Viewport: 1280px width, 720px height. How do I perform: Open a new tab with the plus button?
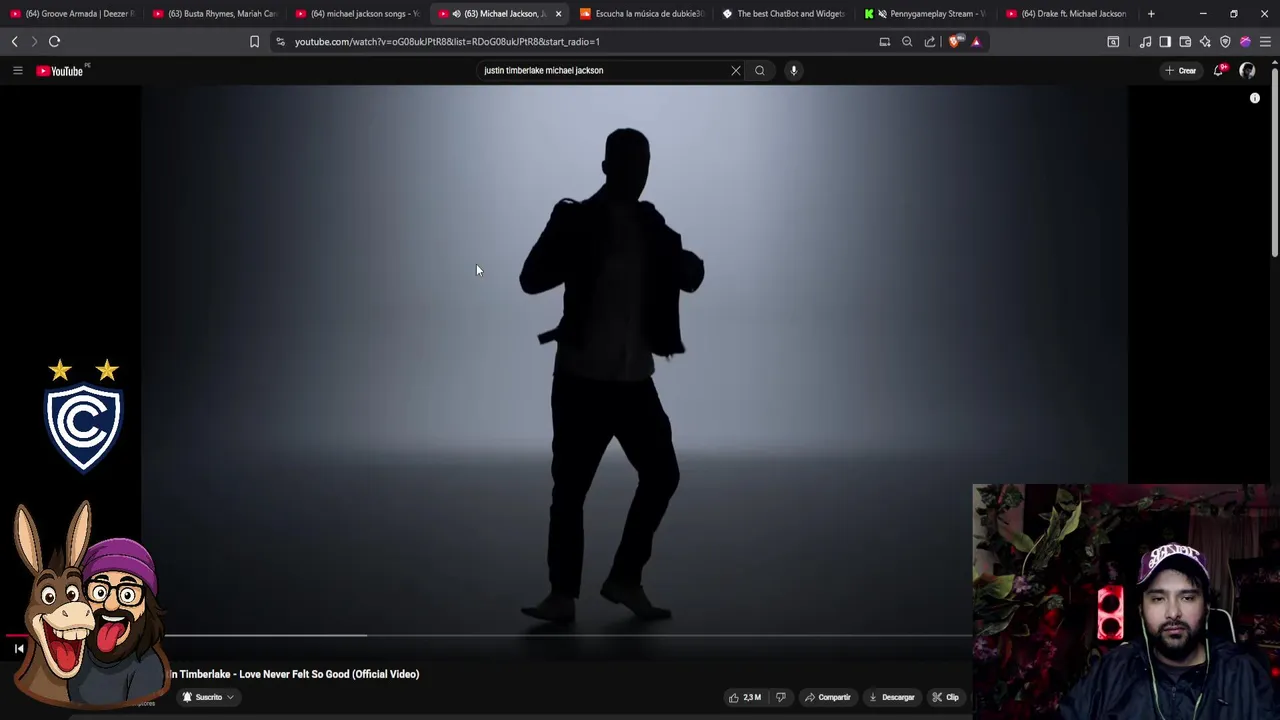pyautogui.click(x=1151, y=13)
